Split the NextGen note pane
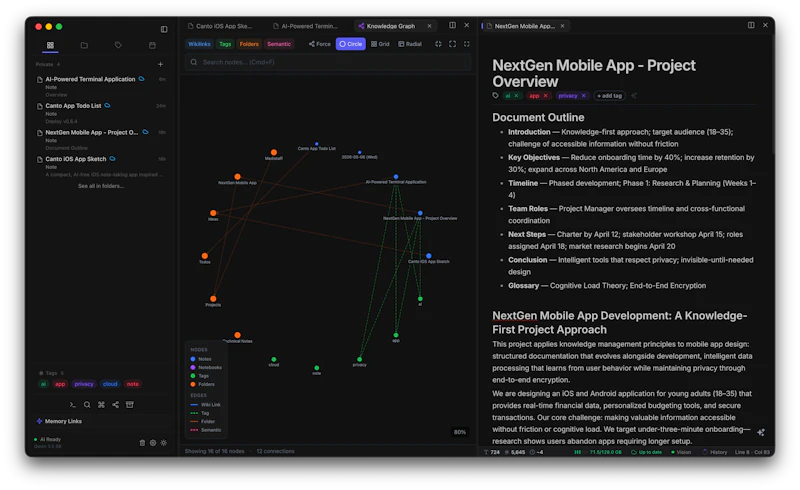The image size is (800, 490). (751, 25)
